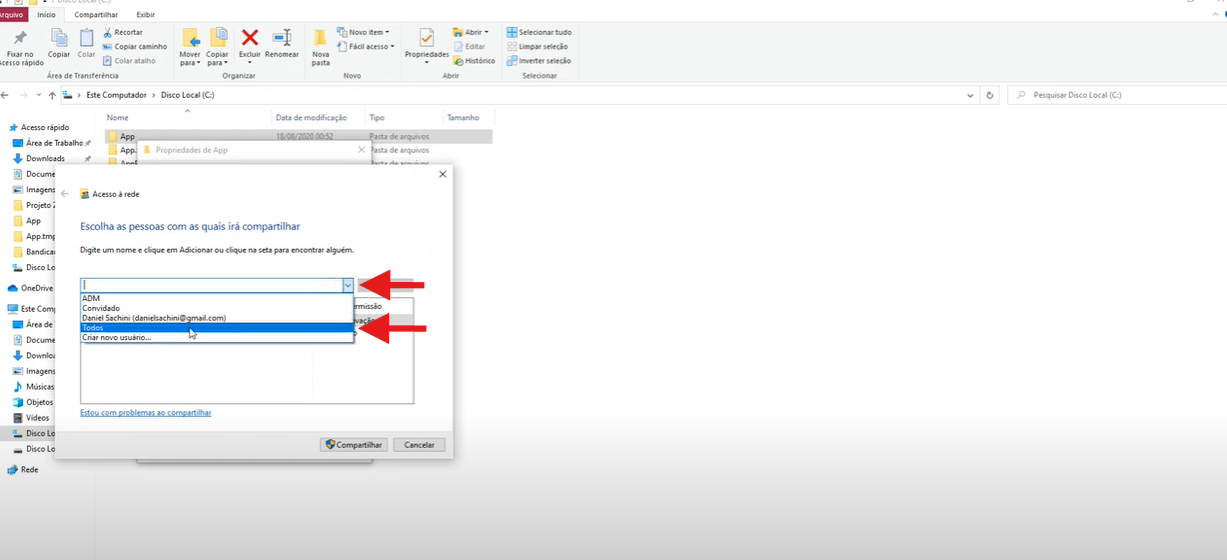Click the Excluir red X icon
The image size is (1227, 560).
pos(250,38)
